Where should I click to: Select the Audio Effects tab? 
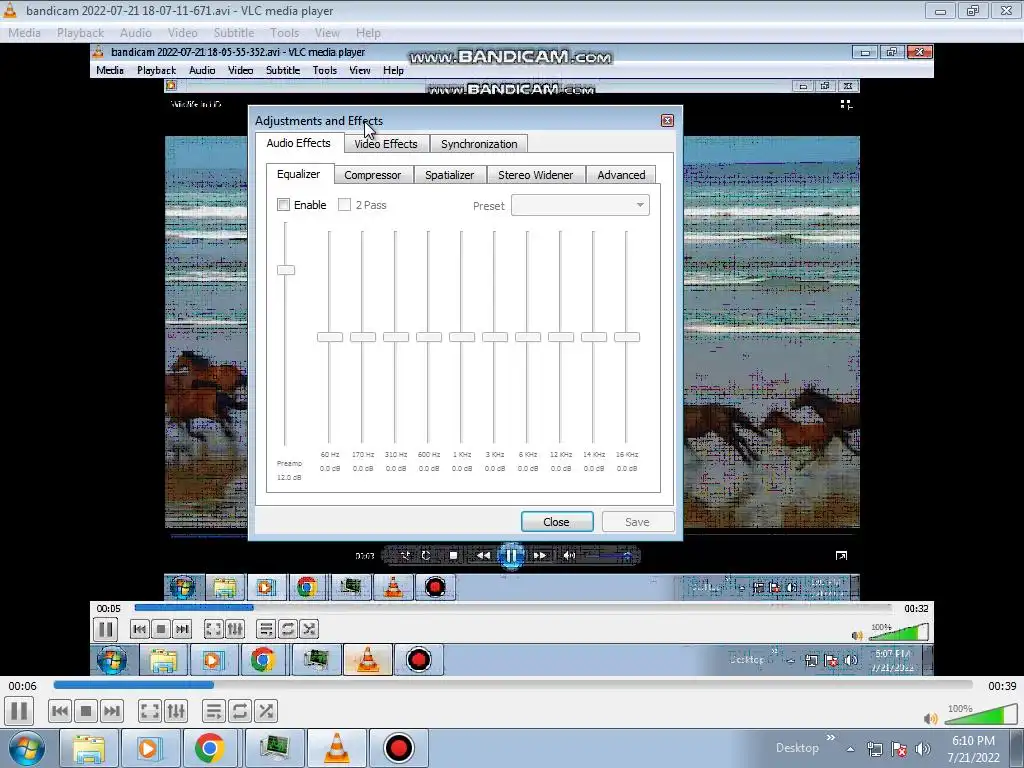point(298,143)
